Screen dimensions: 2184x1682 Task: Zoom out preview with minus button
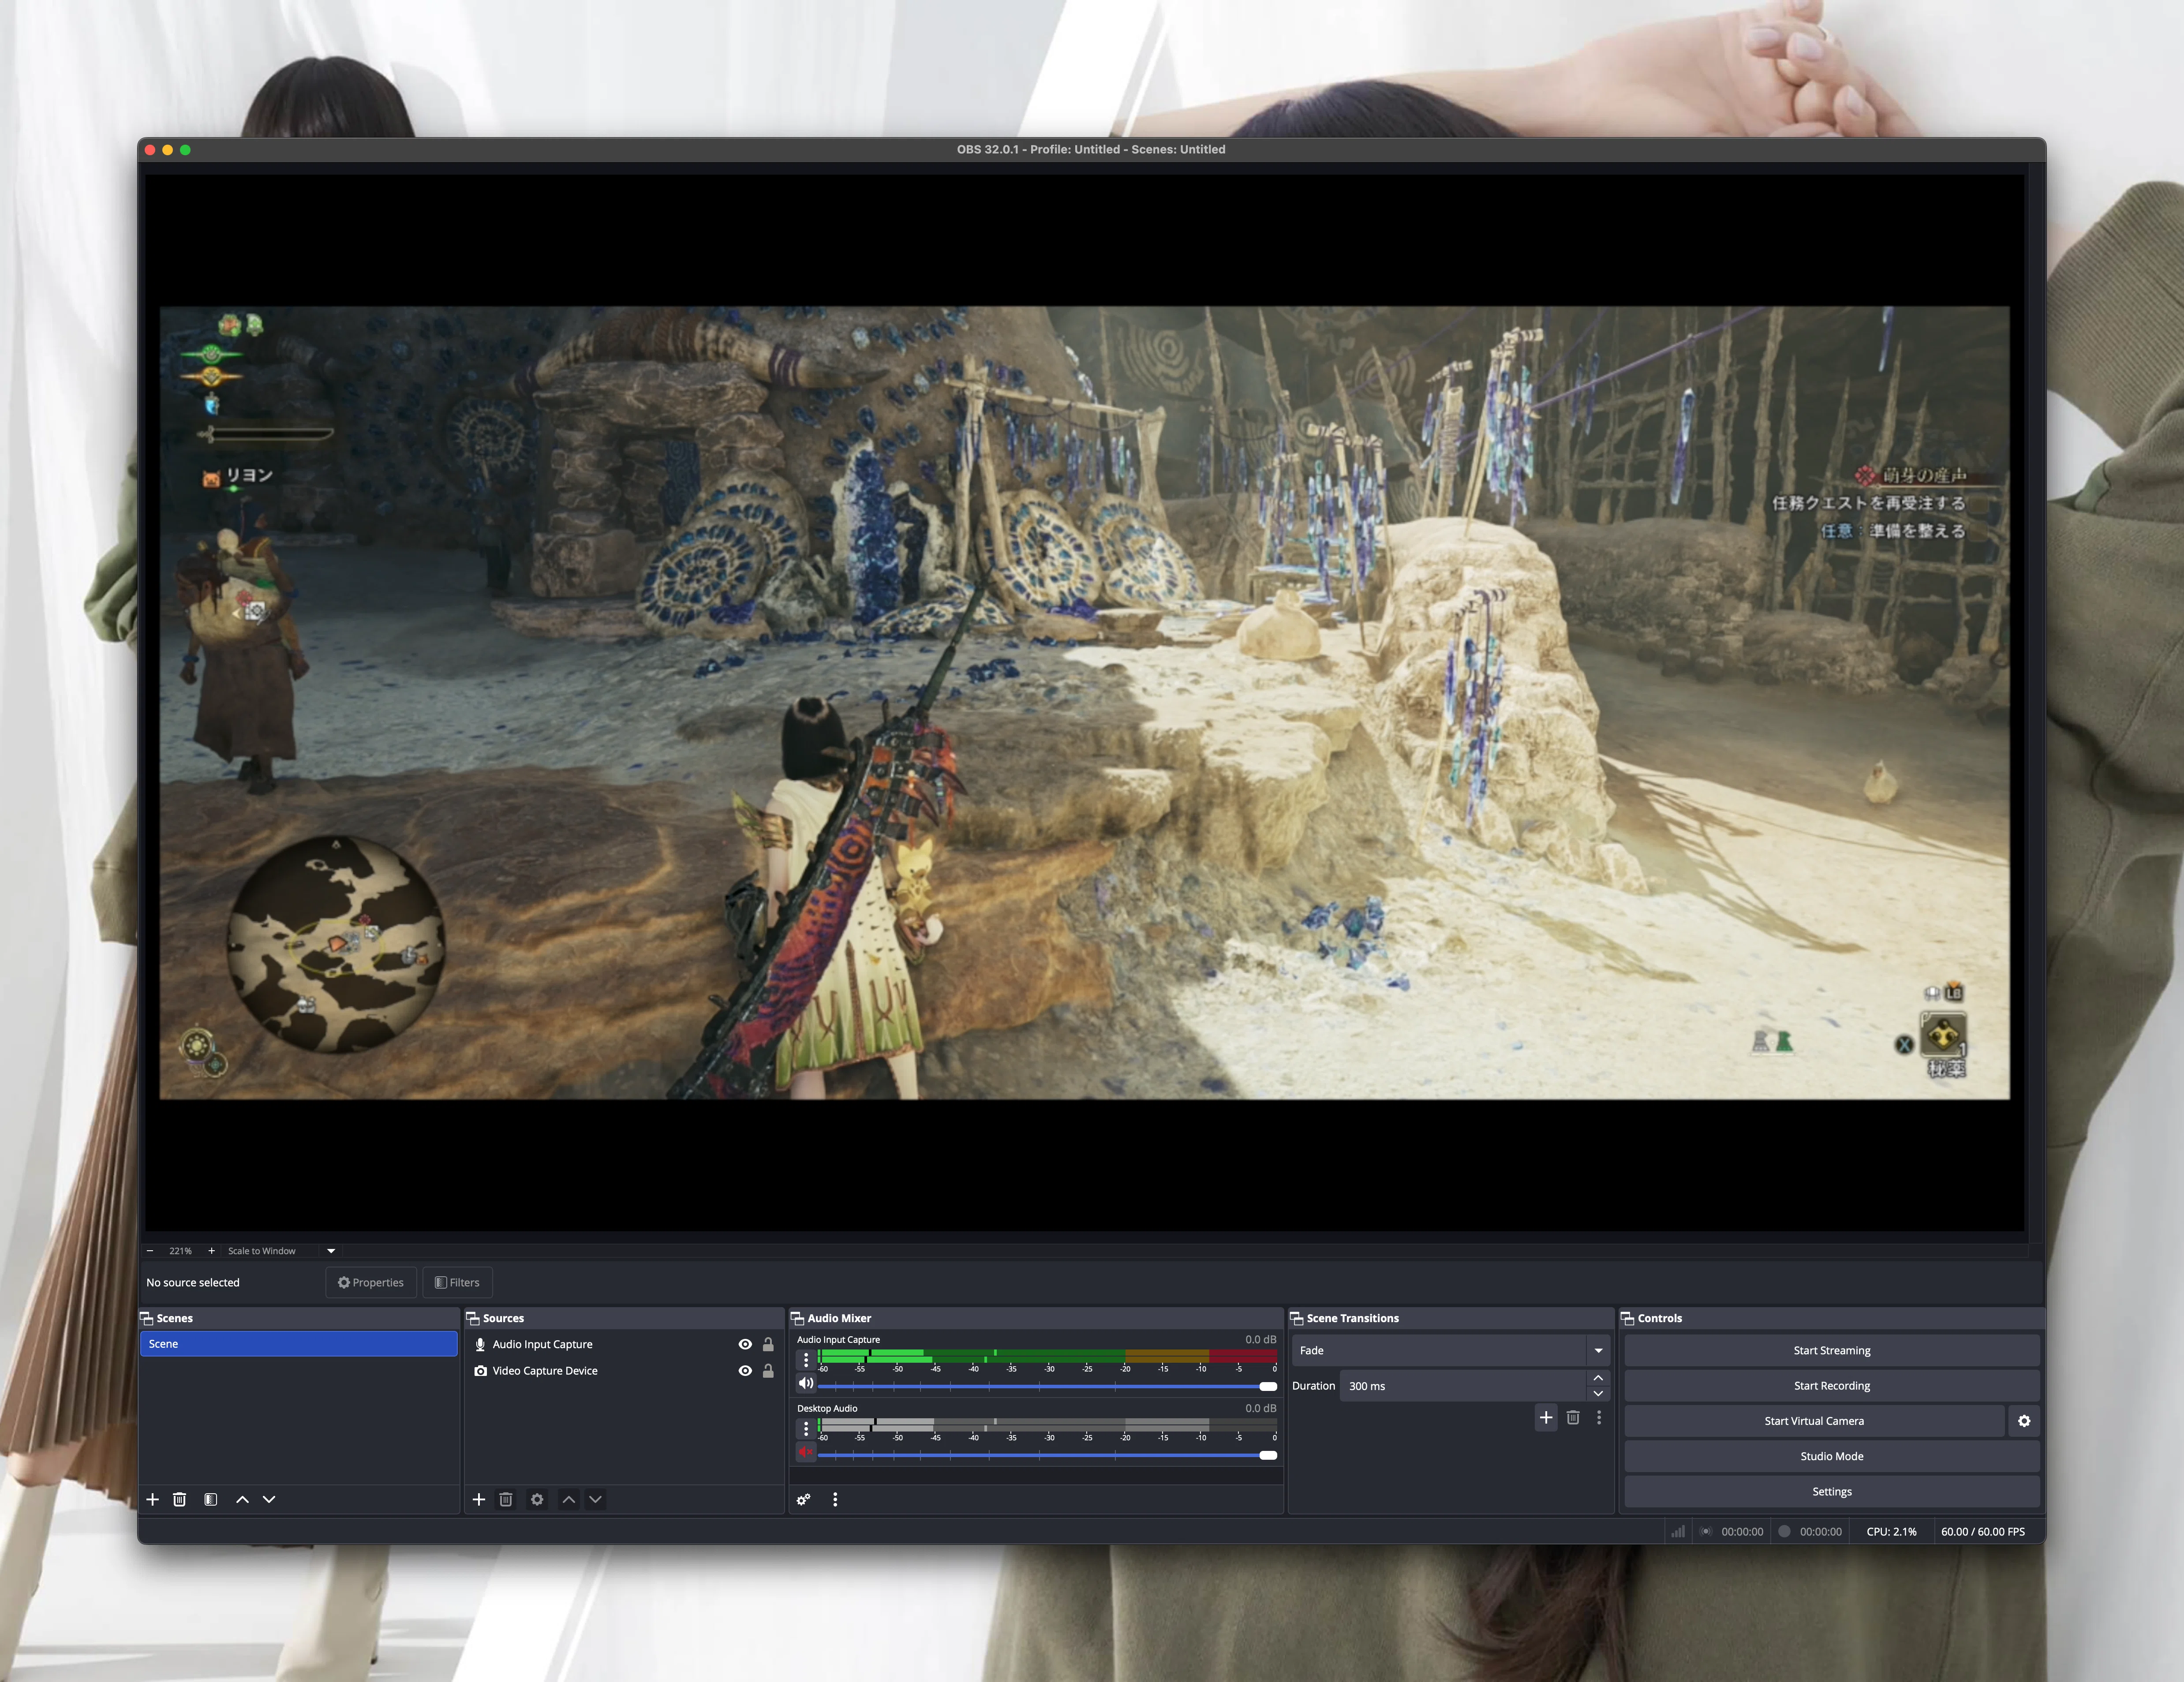tap(150, 1251)
